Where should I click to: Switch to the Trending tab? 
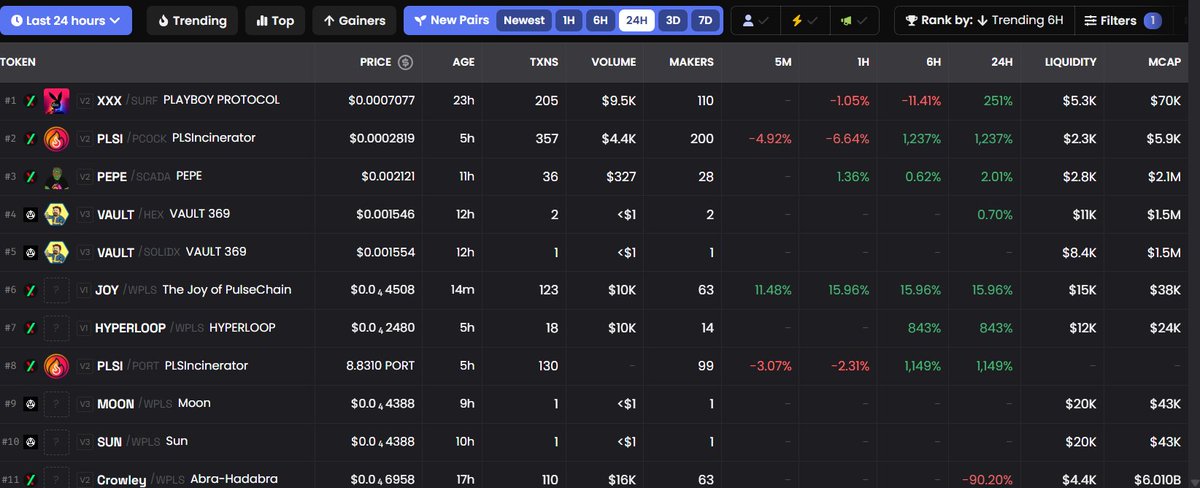point(193,20)
